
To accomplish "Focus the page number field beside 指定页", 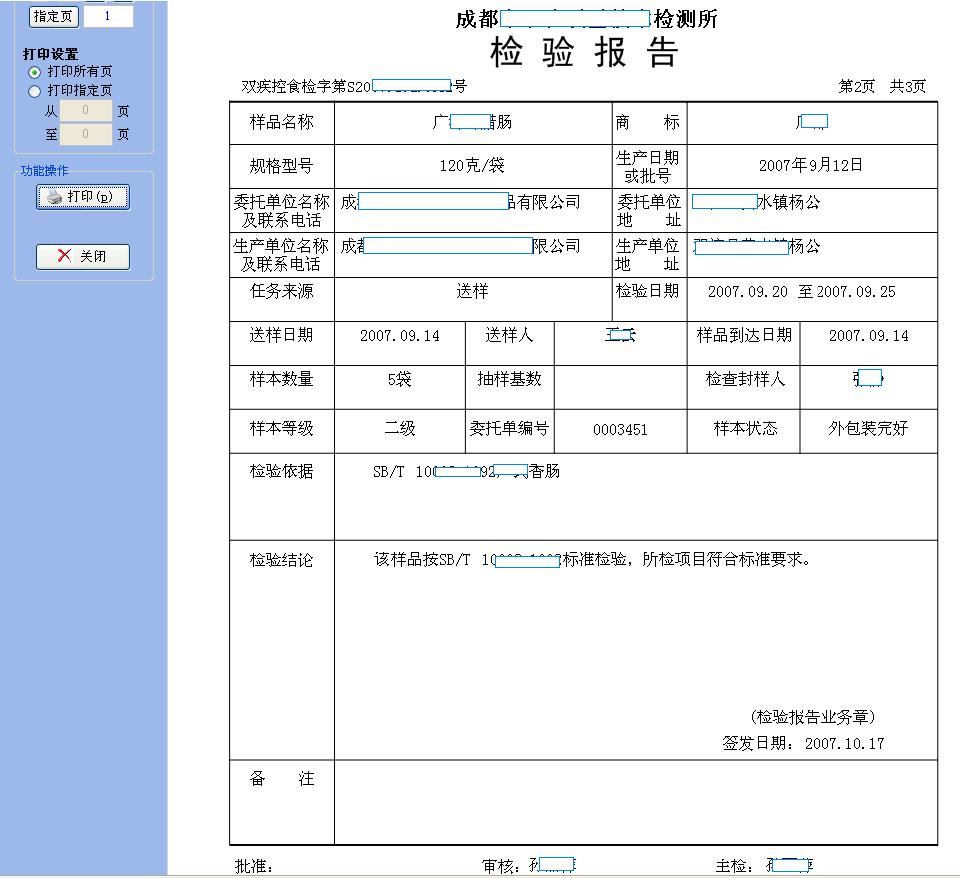I will coord(108,17).
